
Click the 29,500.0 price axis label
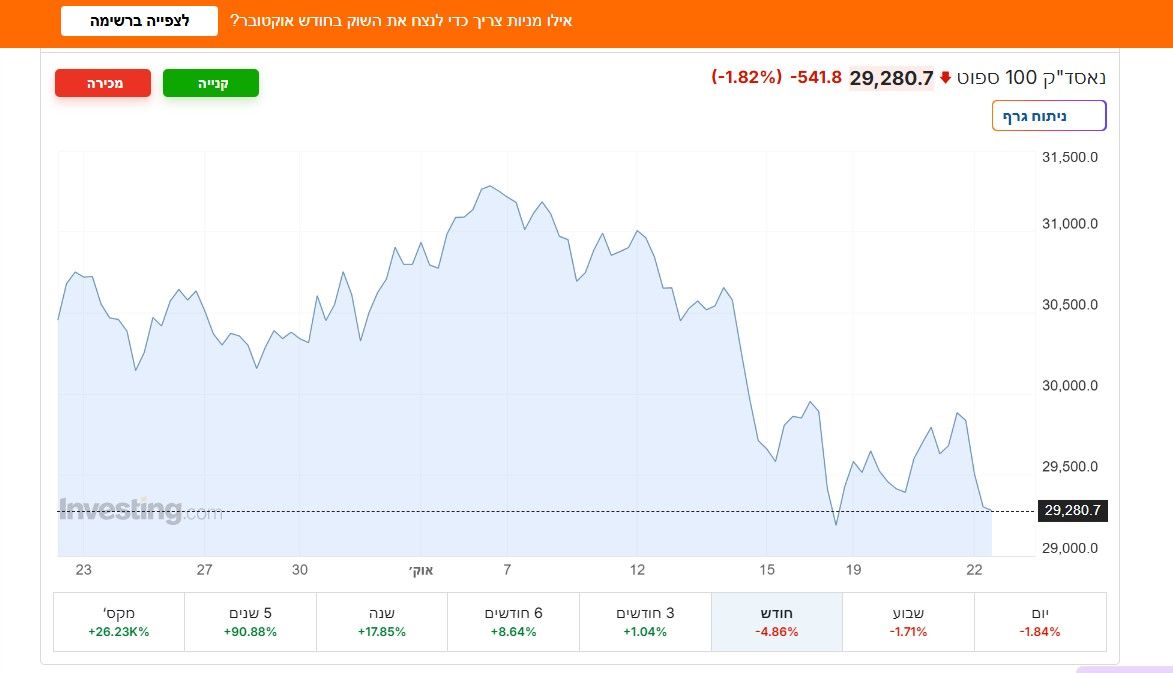[1070, 467]
